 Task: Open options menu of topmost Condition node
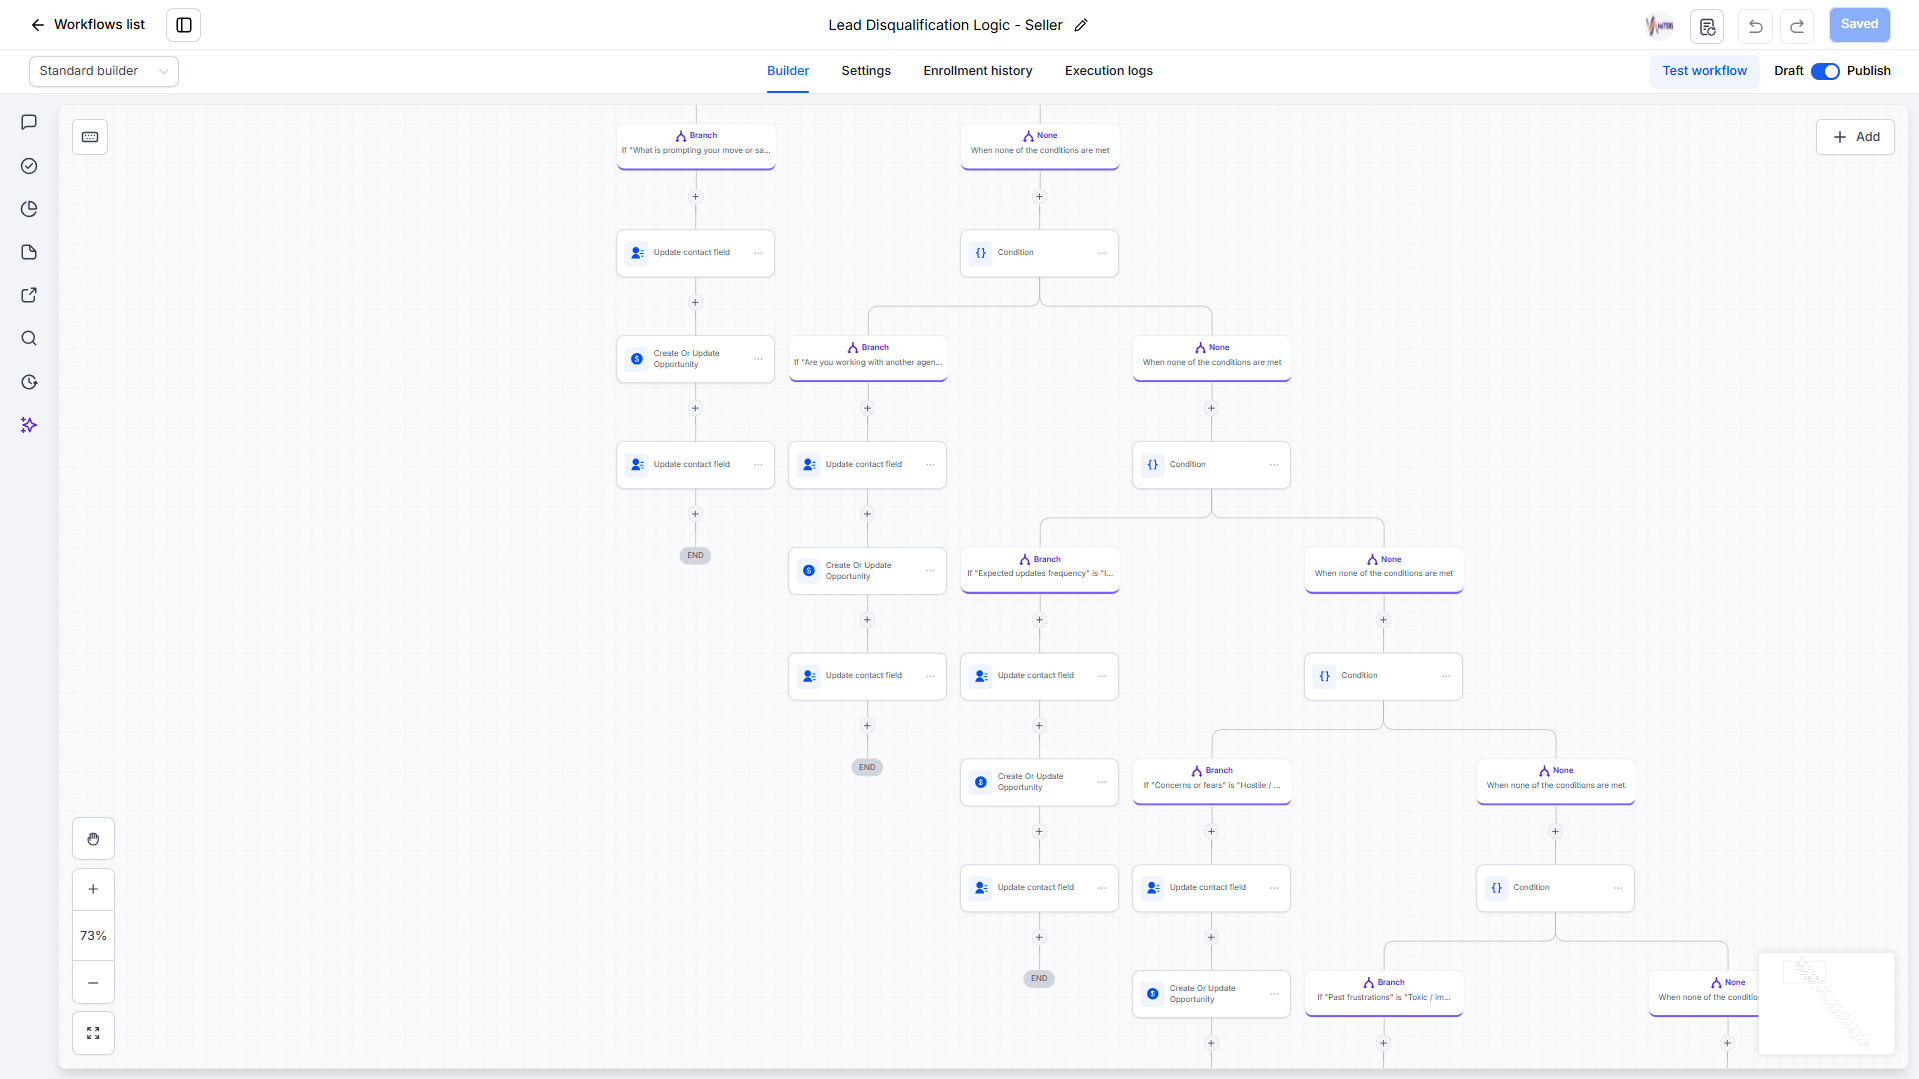(x=1102, y=253)
